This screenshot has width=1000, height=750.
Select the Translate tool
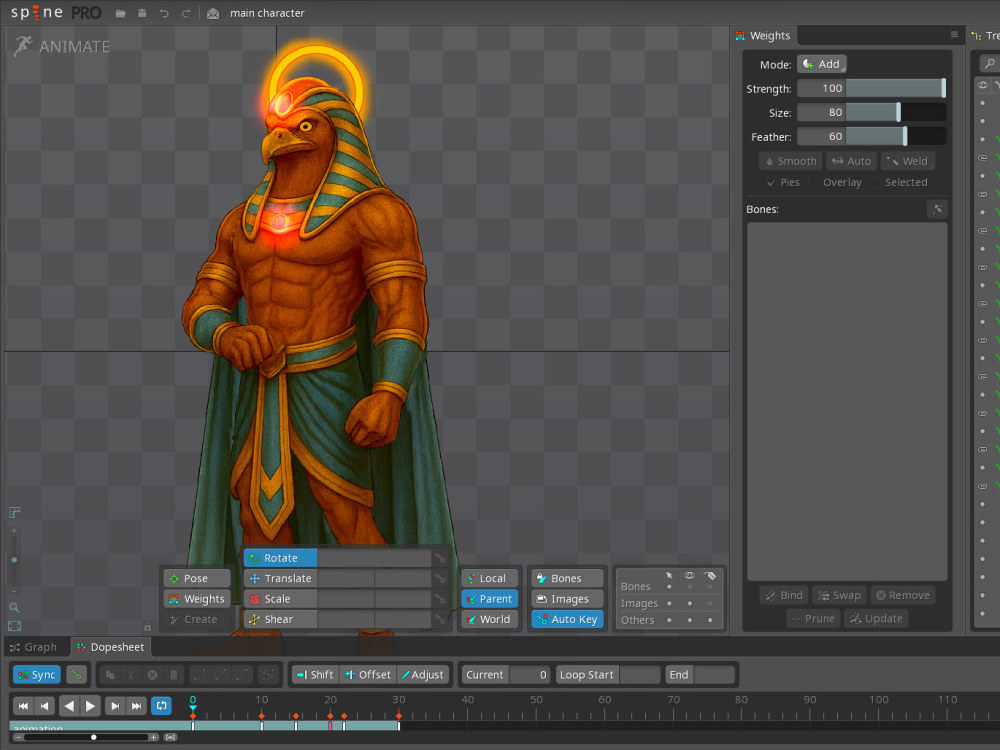click(281, 578)
